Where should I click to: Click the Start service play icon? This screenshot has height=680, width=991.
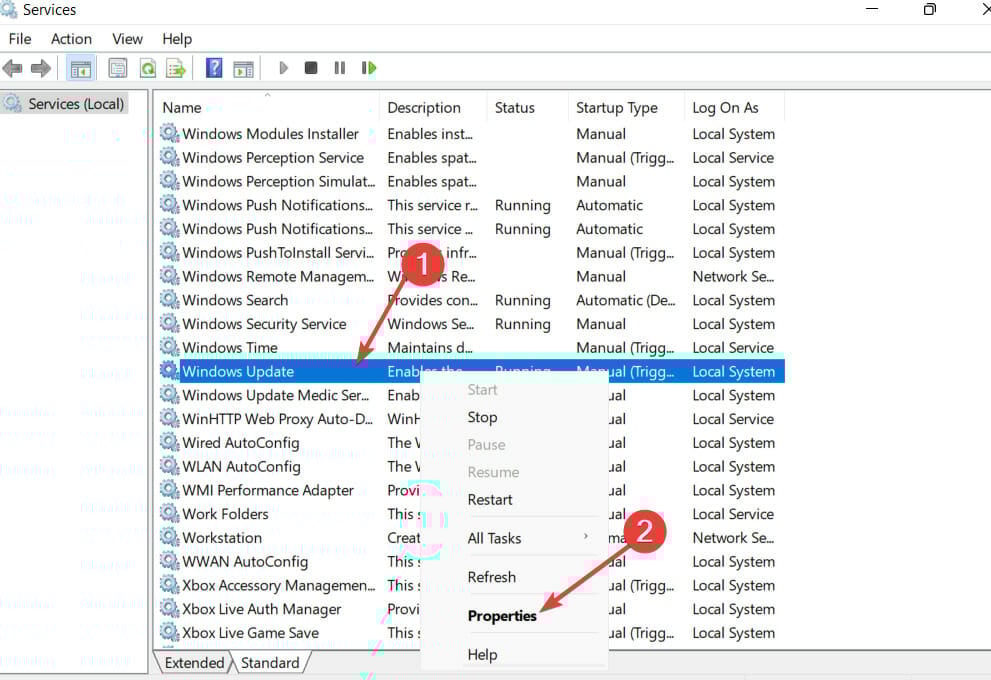[283, 67]
